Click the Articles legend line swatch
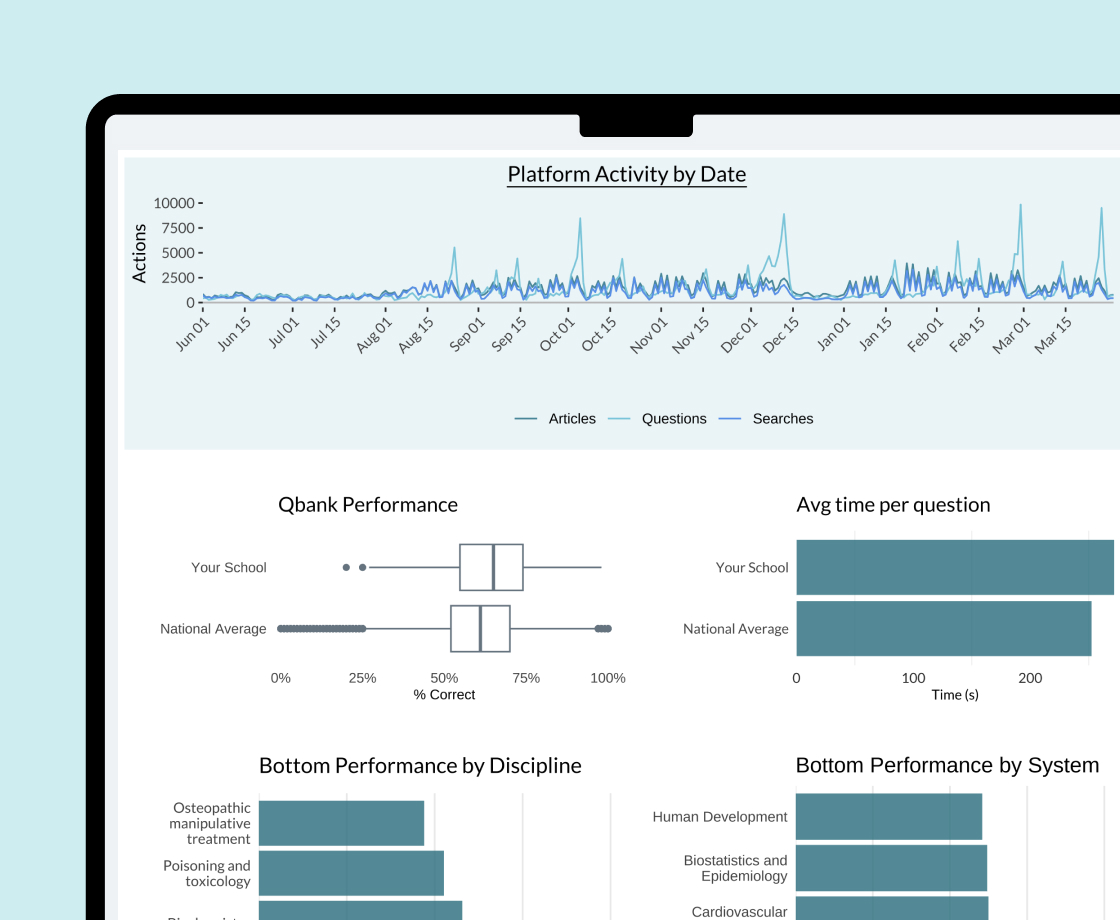The image size is (1120, 920). click(526, 419)
